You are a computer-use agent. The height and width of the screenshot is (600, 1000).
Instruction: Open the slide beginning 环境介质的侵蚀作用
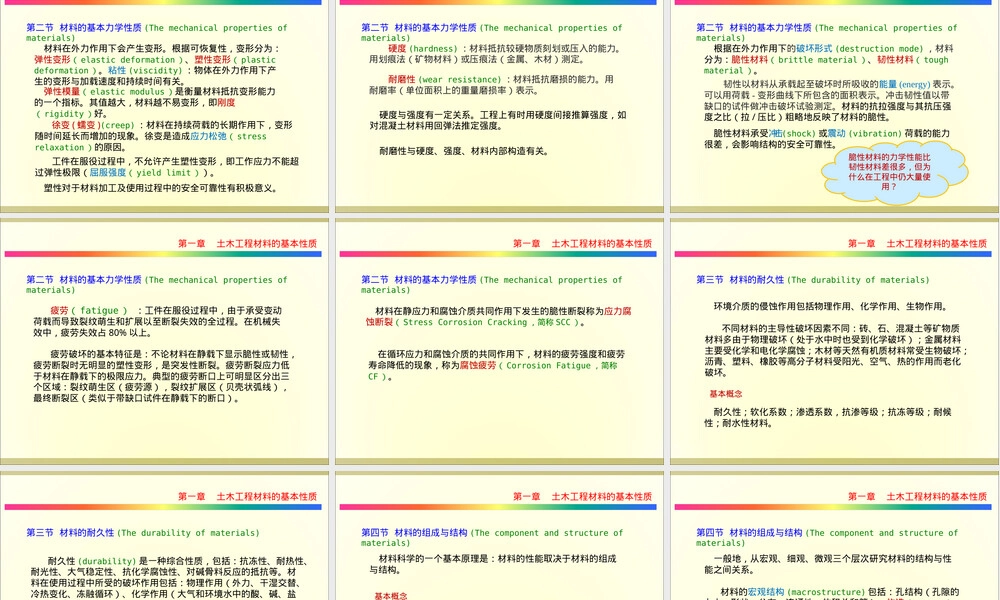(835, 341)
